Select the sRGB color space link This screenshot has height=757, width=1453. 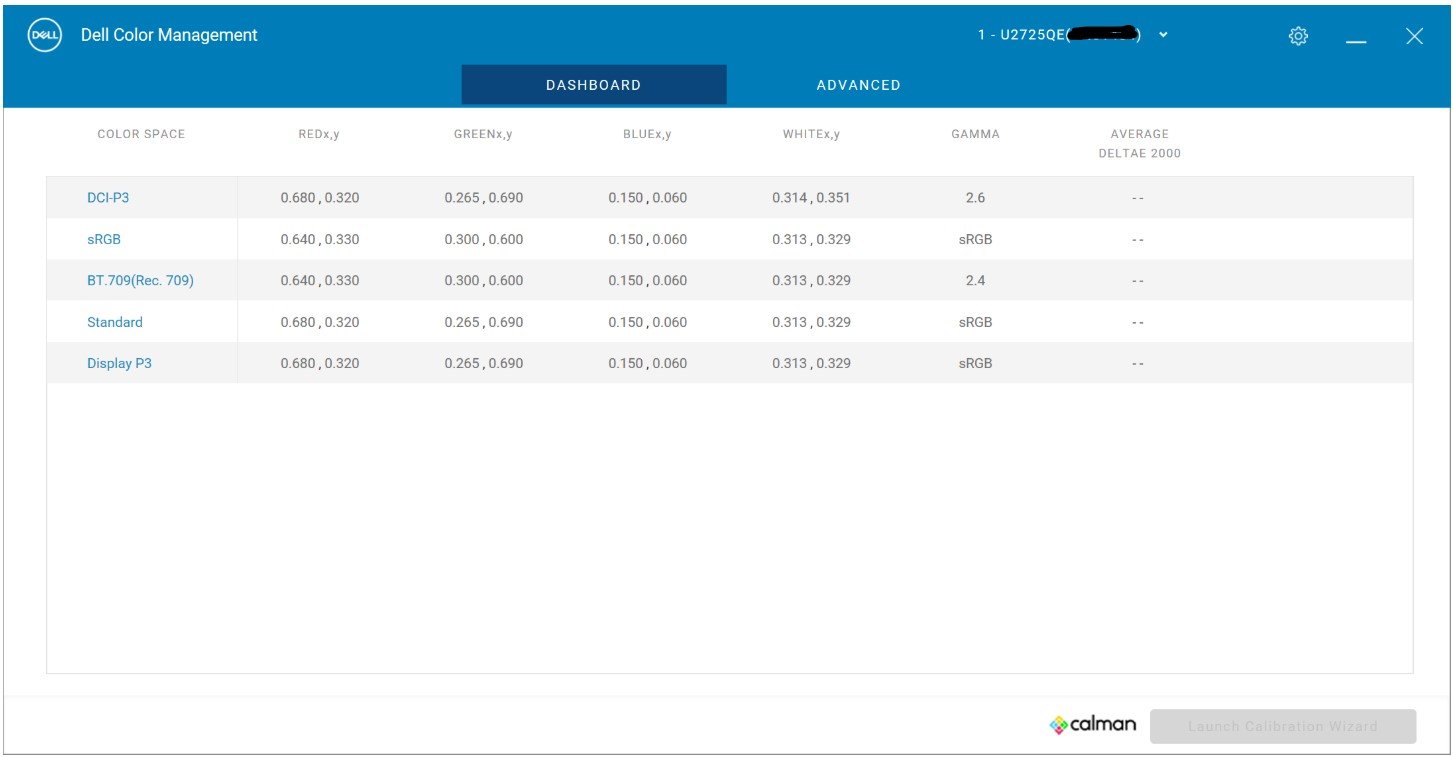(104, 240)
